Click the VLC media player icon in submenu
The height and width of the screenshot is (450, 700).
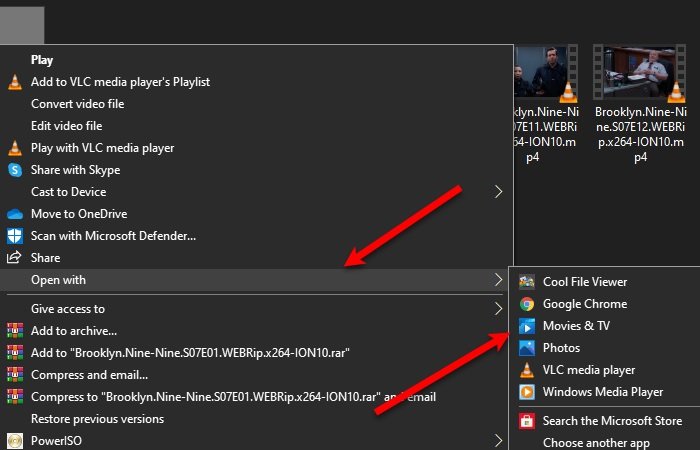527,370
